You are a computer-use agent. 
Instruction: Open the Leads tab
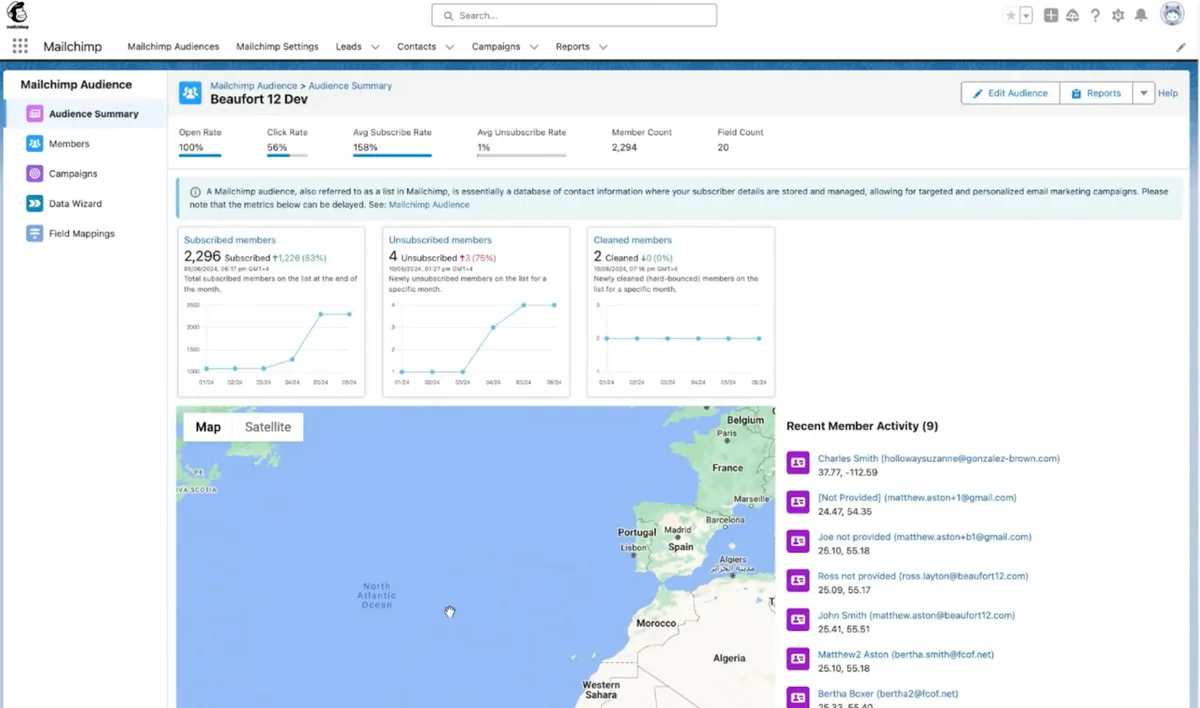[x=348, y=46]
